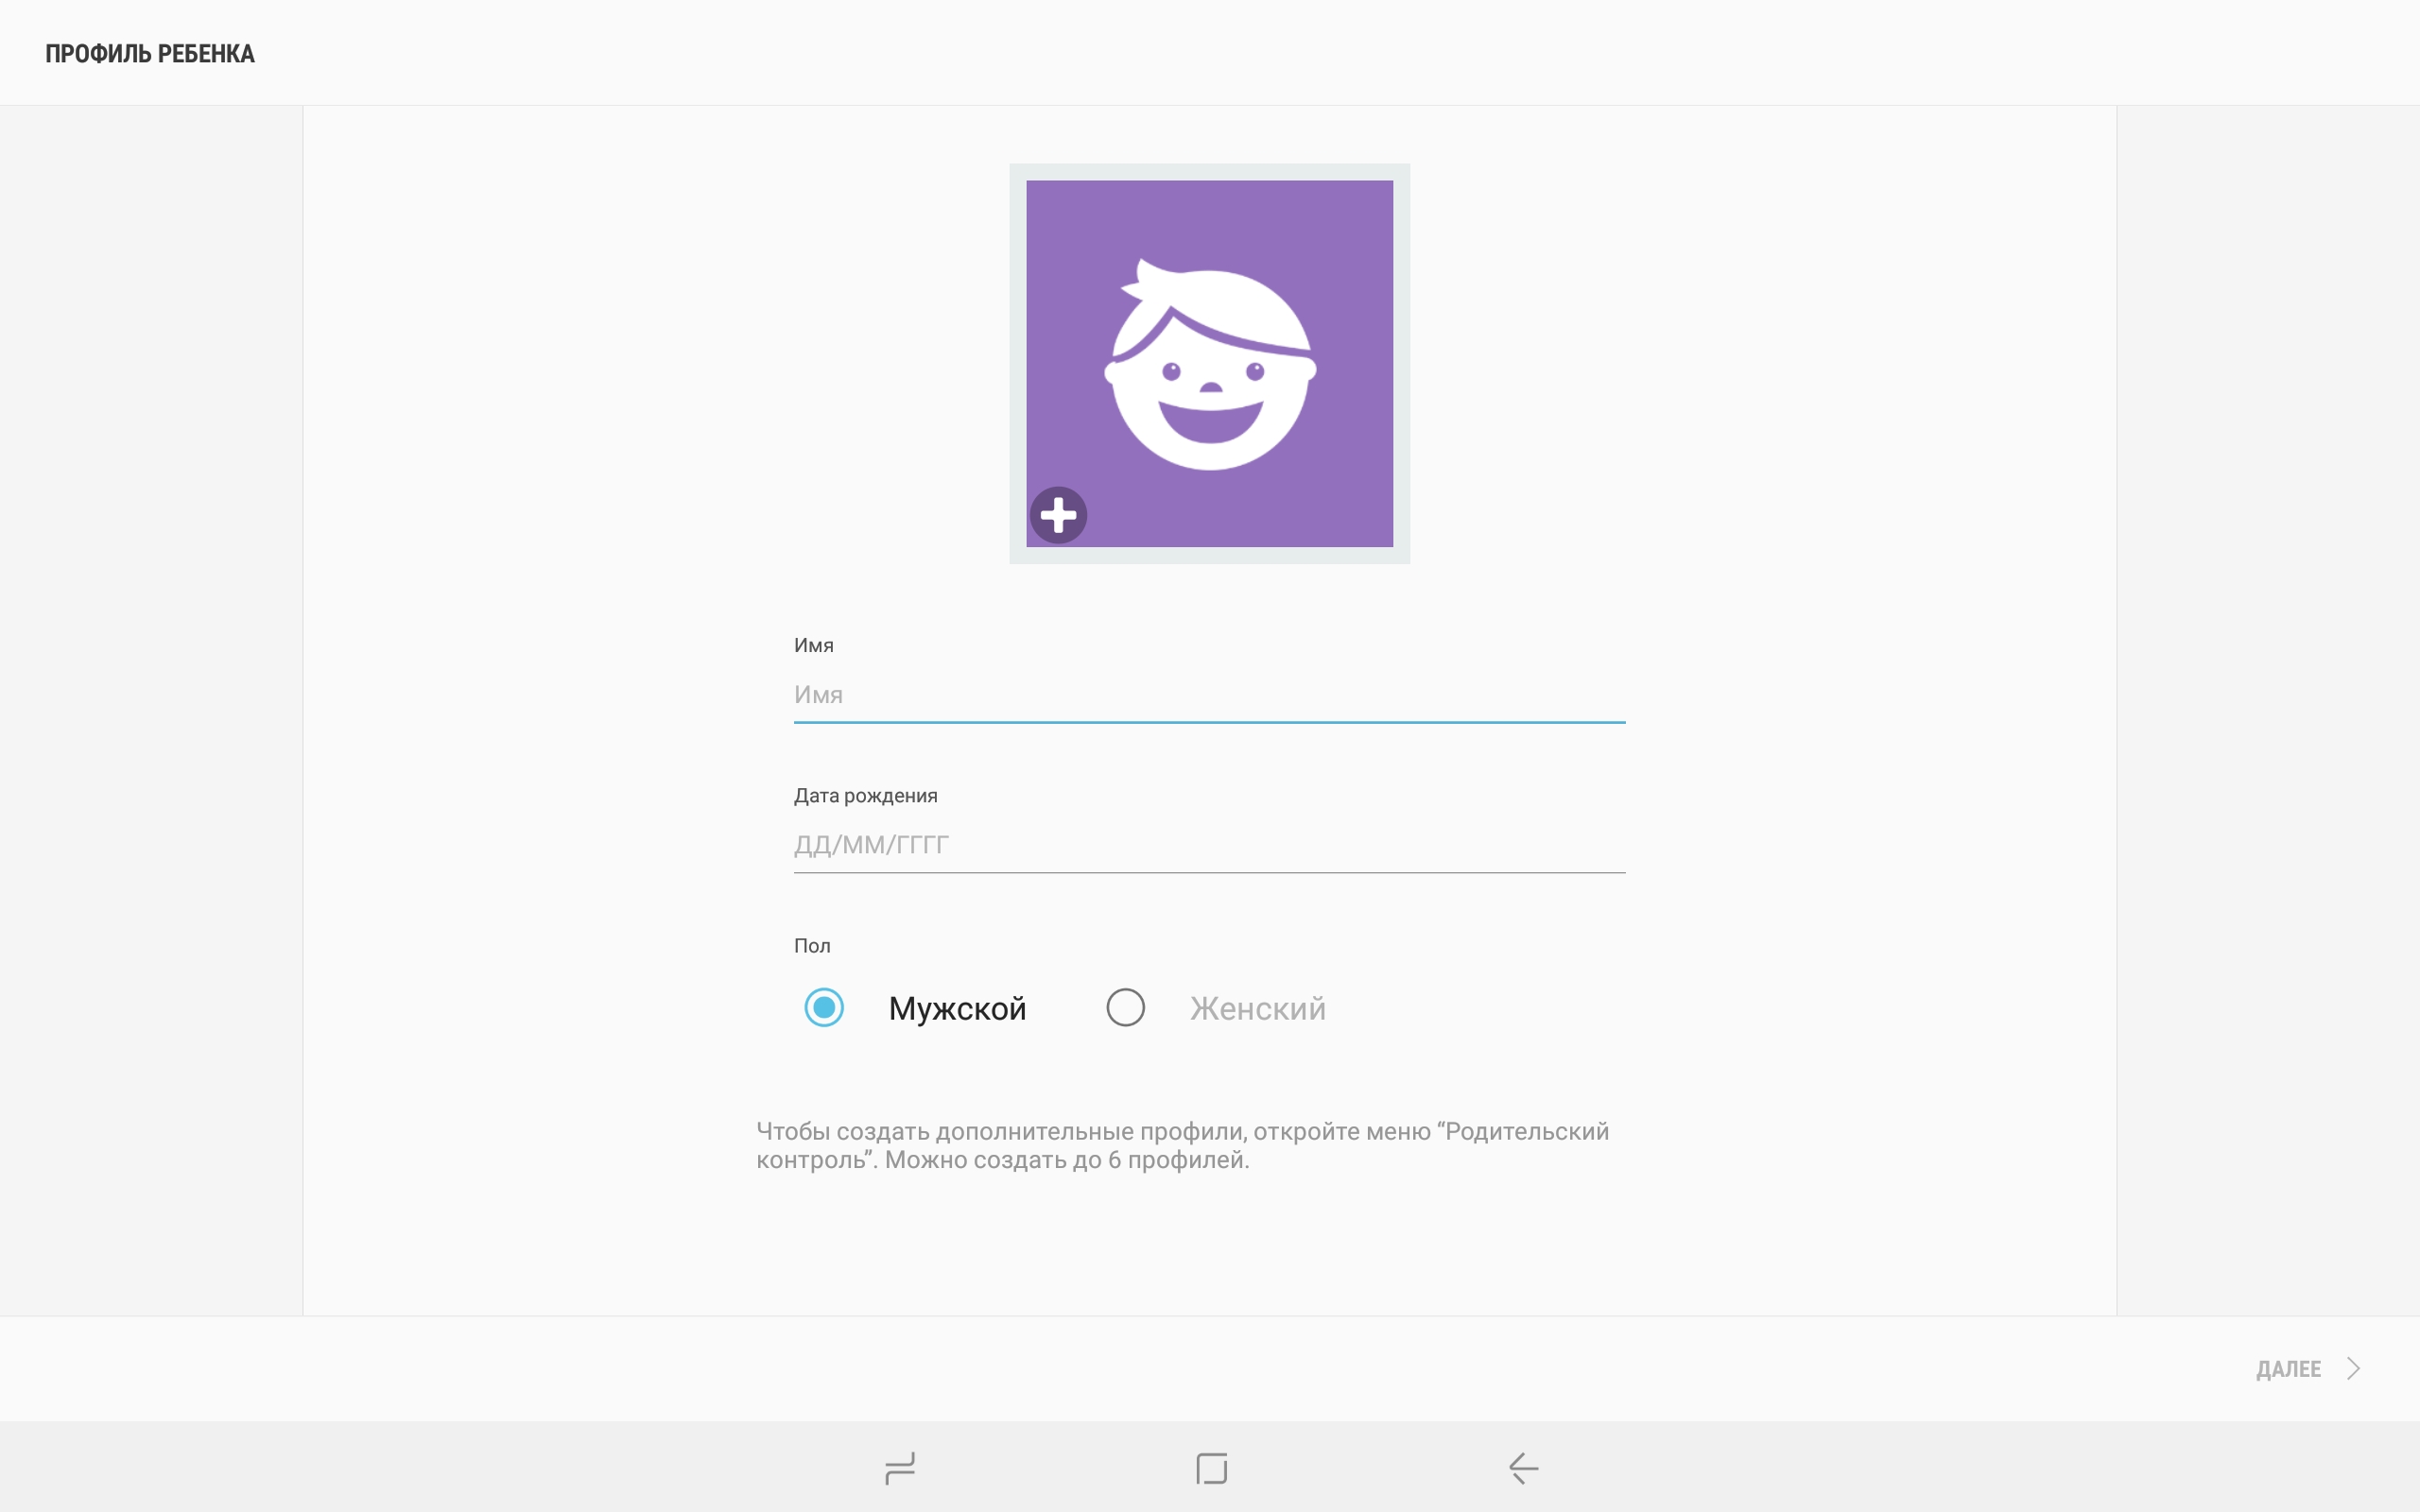The height and width of the screenshot is (1512, 2420).
Task: Tap the Android home square icon
Action: coord(1211,1468)
